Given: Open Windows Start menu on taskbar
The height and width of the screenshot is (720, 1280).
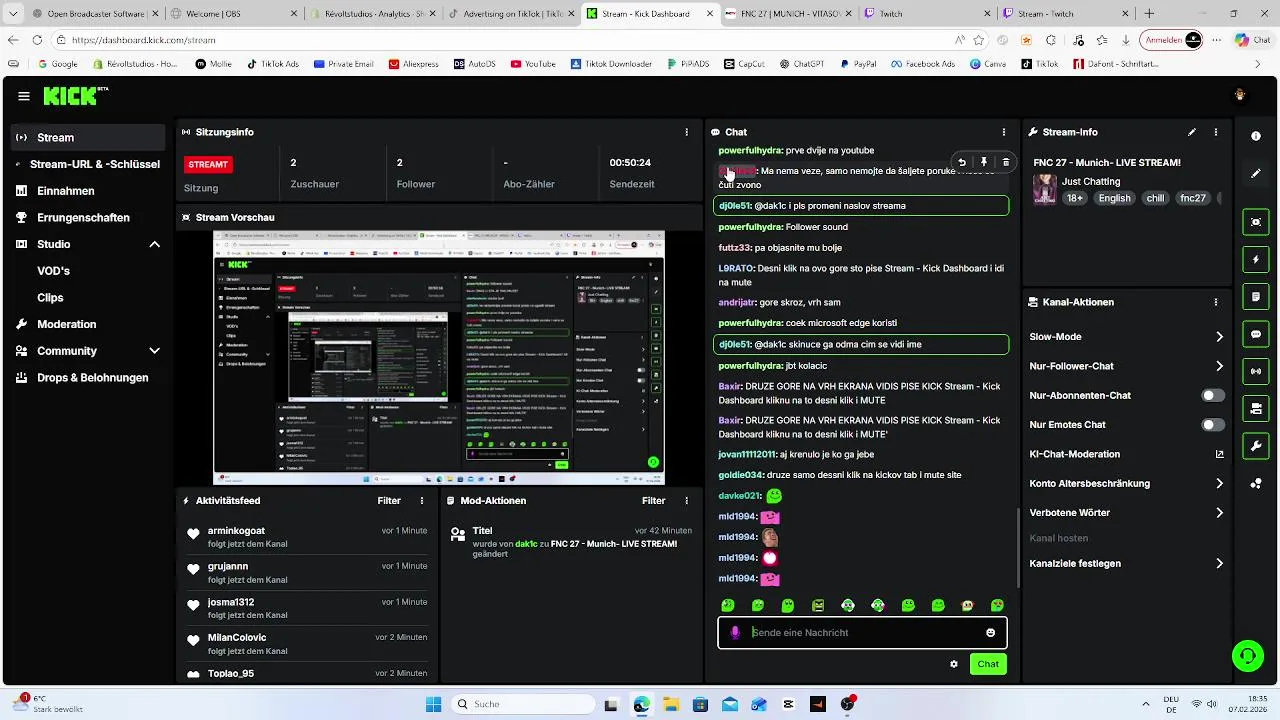Looking at the screenshot, I should [433, 704].
